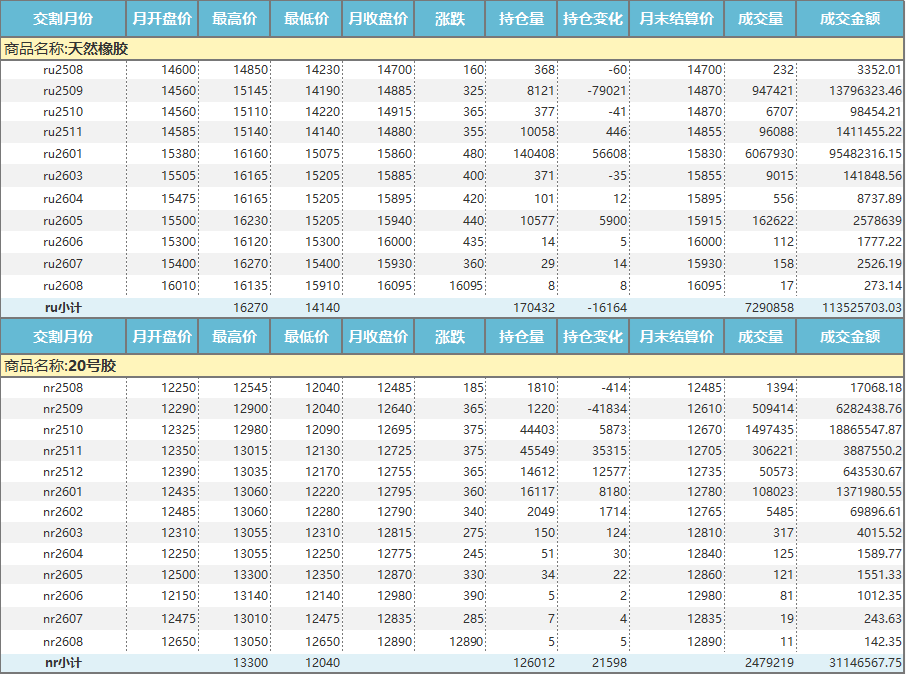Viewport: 906px width, 675px height.
Task: Click the 交割月份 header above the 天然橡胶 section
Action: pyautogui.click(x=63, y=19)
